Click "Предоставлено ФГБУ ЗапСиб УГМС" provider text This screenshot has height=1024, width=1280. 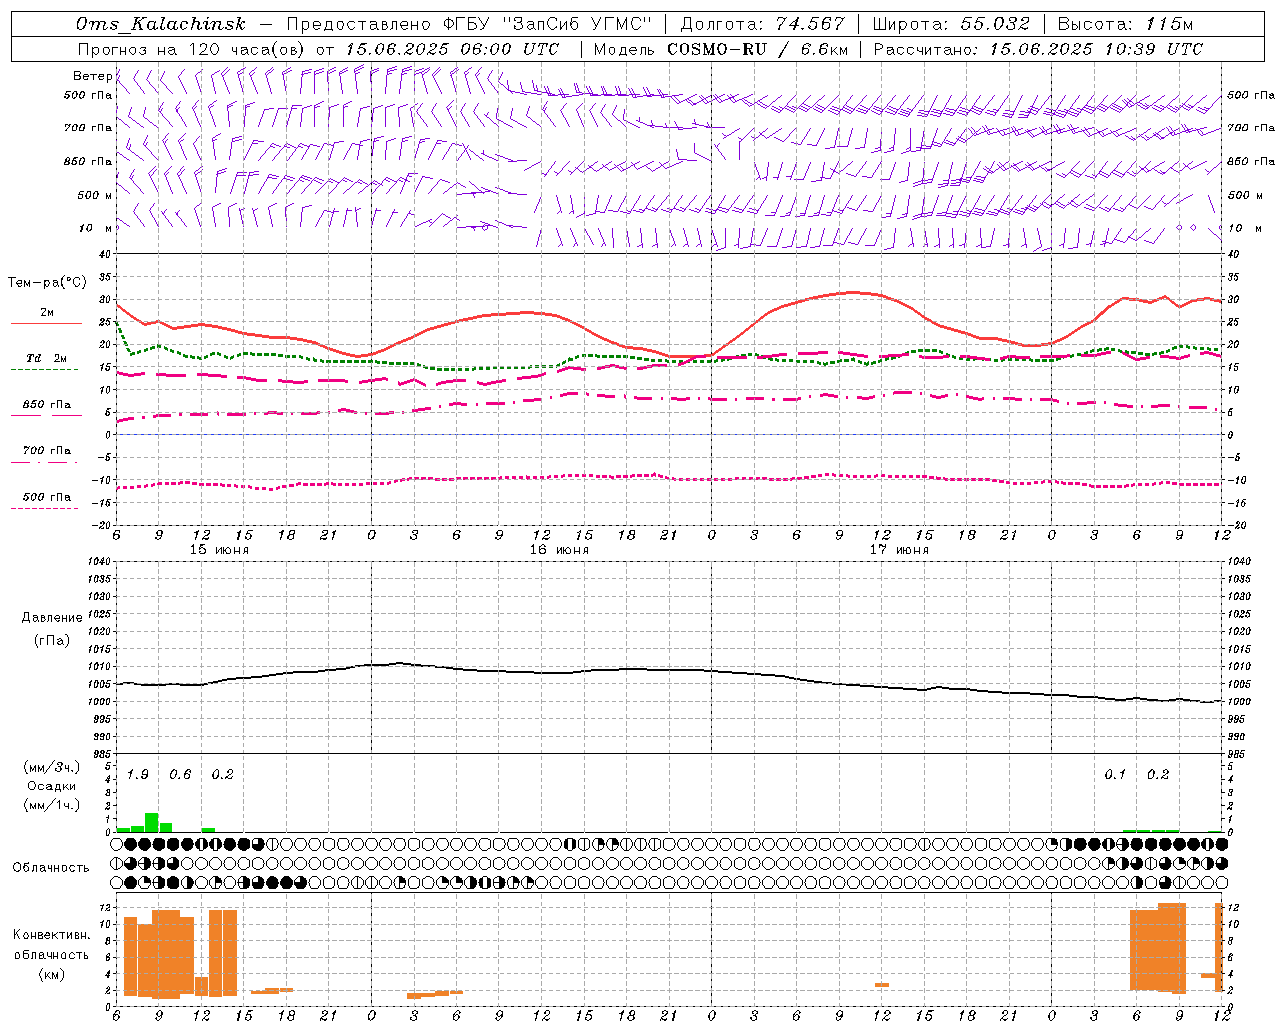pyautogui.click(x=469, y=24)
